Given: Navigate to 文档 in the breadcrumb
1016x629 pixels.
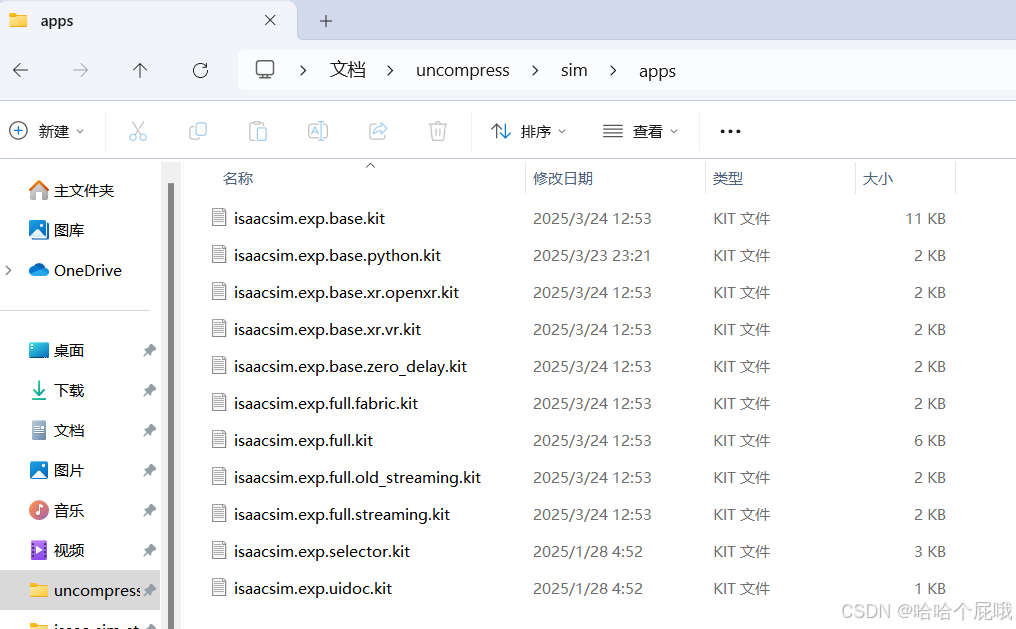Looking at the screenshot, I should click(347, 70).
